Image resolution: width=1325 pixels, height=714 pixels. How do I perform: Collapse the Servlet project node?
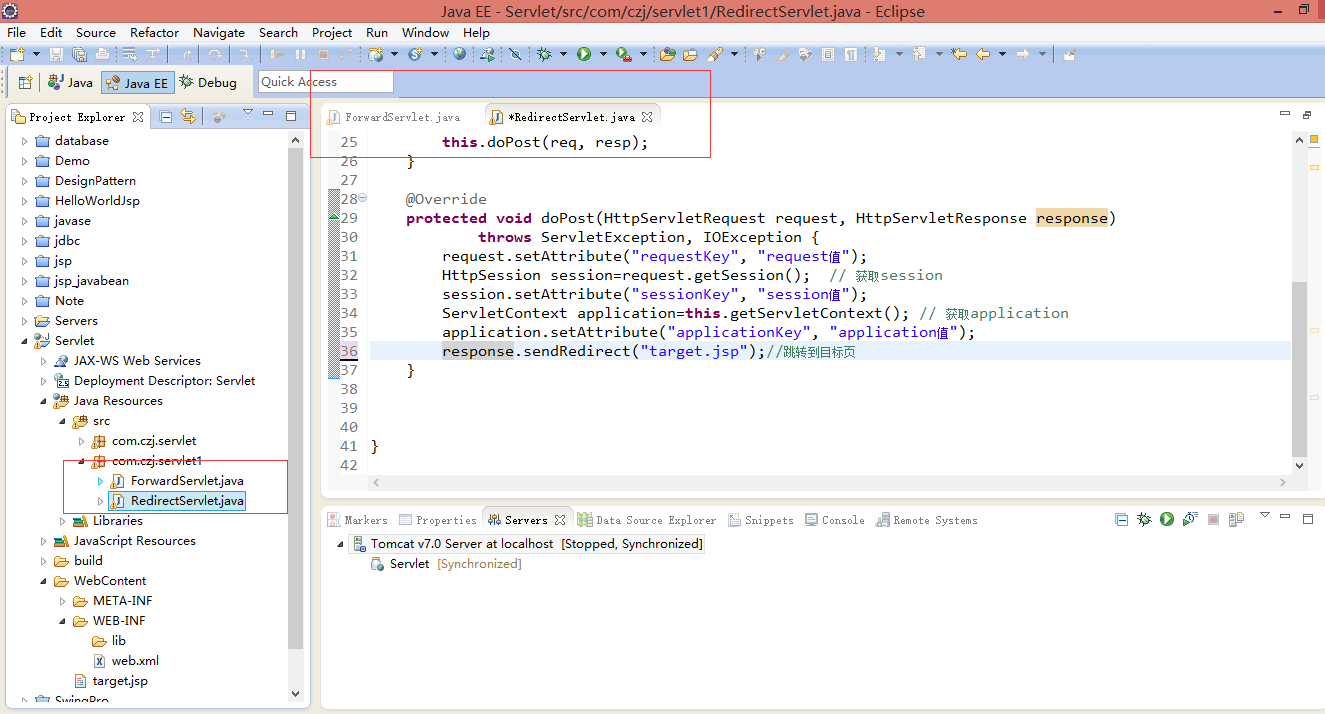coord(25,341)
